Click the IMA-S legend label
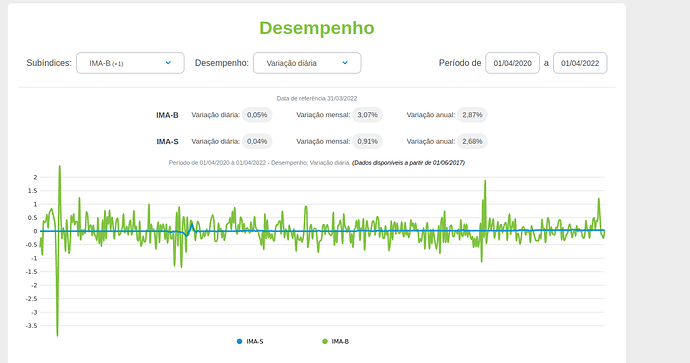 pos(255,341)
